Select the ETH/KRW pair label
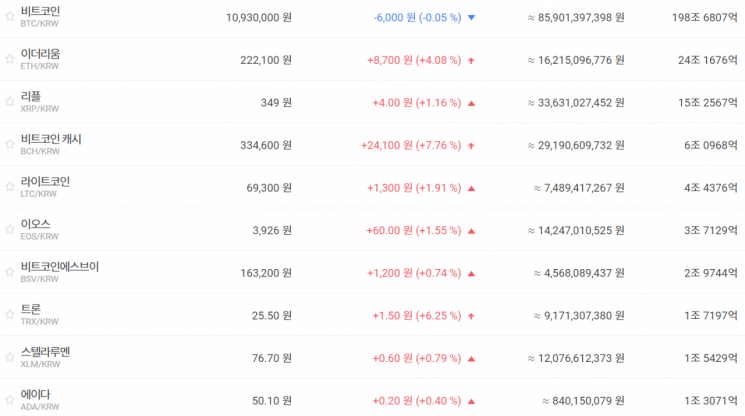745x416 pixels. pos(39,66)
